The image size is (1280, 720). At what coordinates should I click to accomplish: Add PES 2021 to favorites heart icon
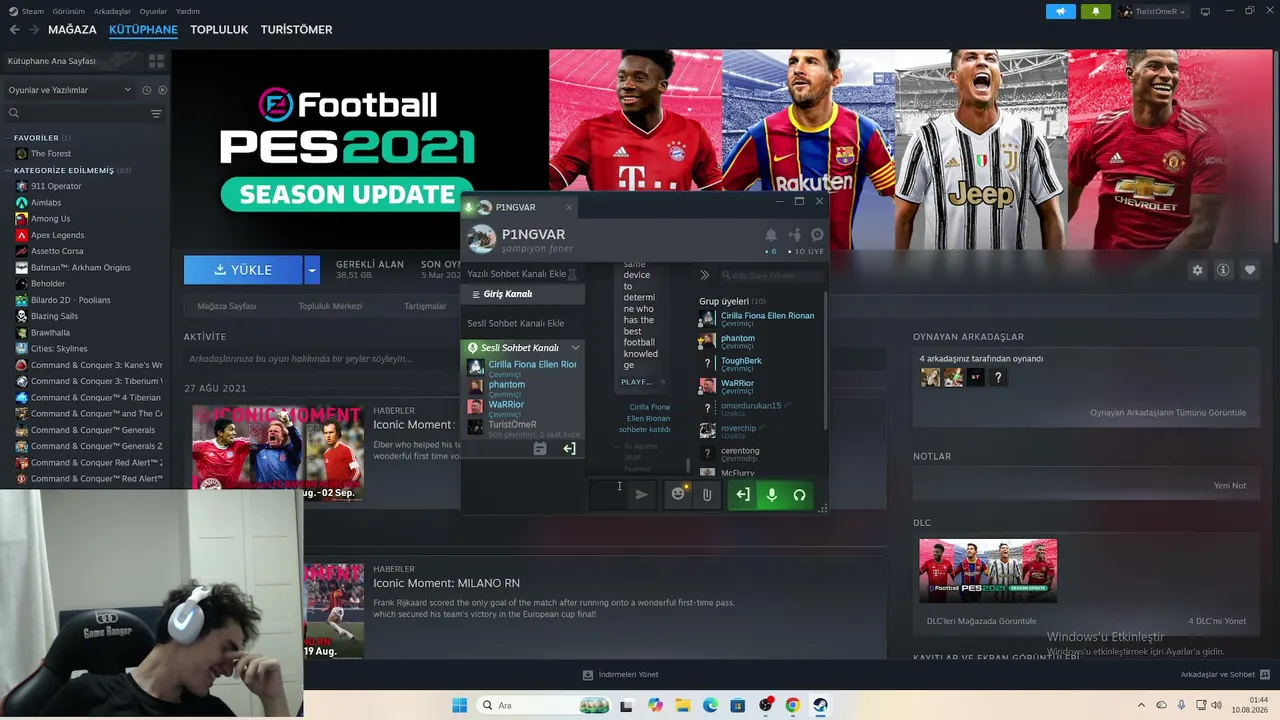coord(1250,270)
